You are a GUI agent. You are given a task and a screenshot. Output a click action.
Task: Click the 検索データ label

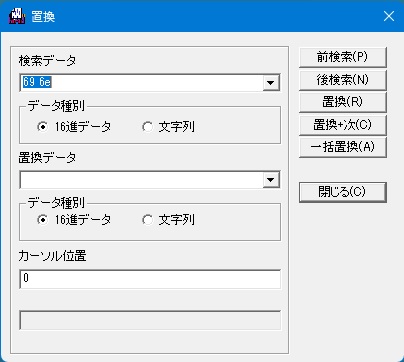point(47,61)
